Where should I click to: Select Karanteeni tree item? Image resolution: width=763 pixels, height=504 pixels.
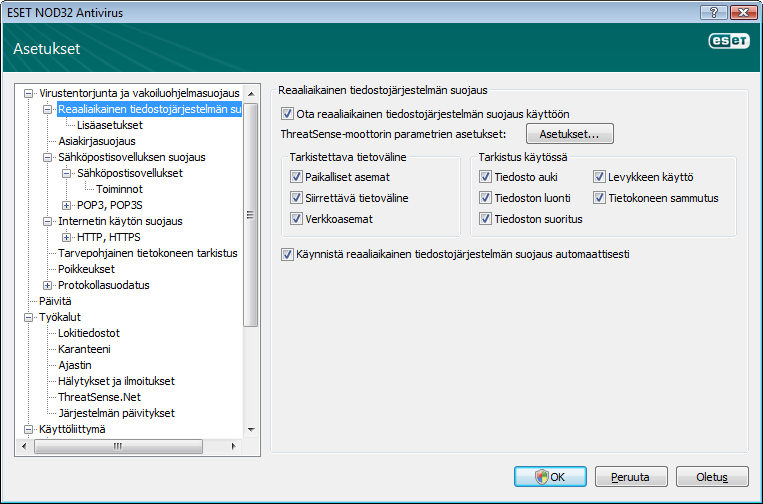coord(84,349)
